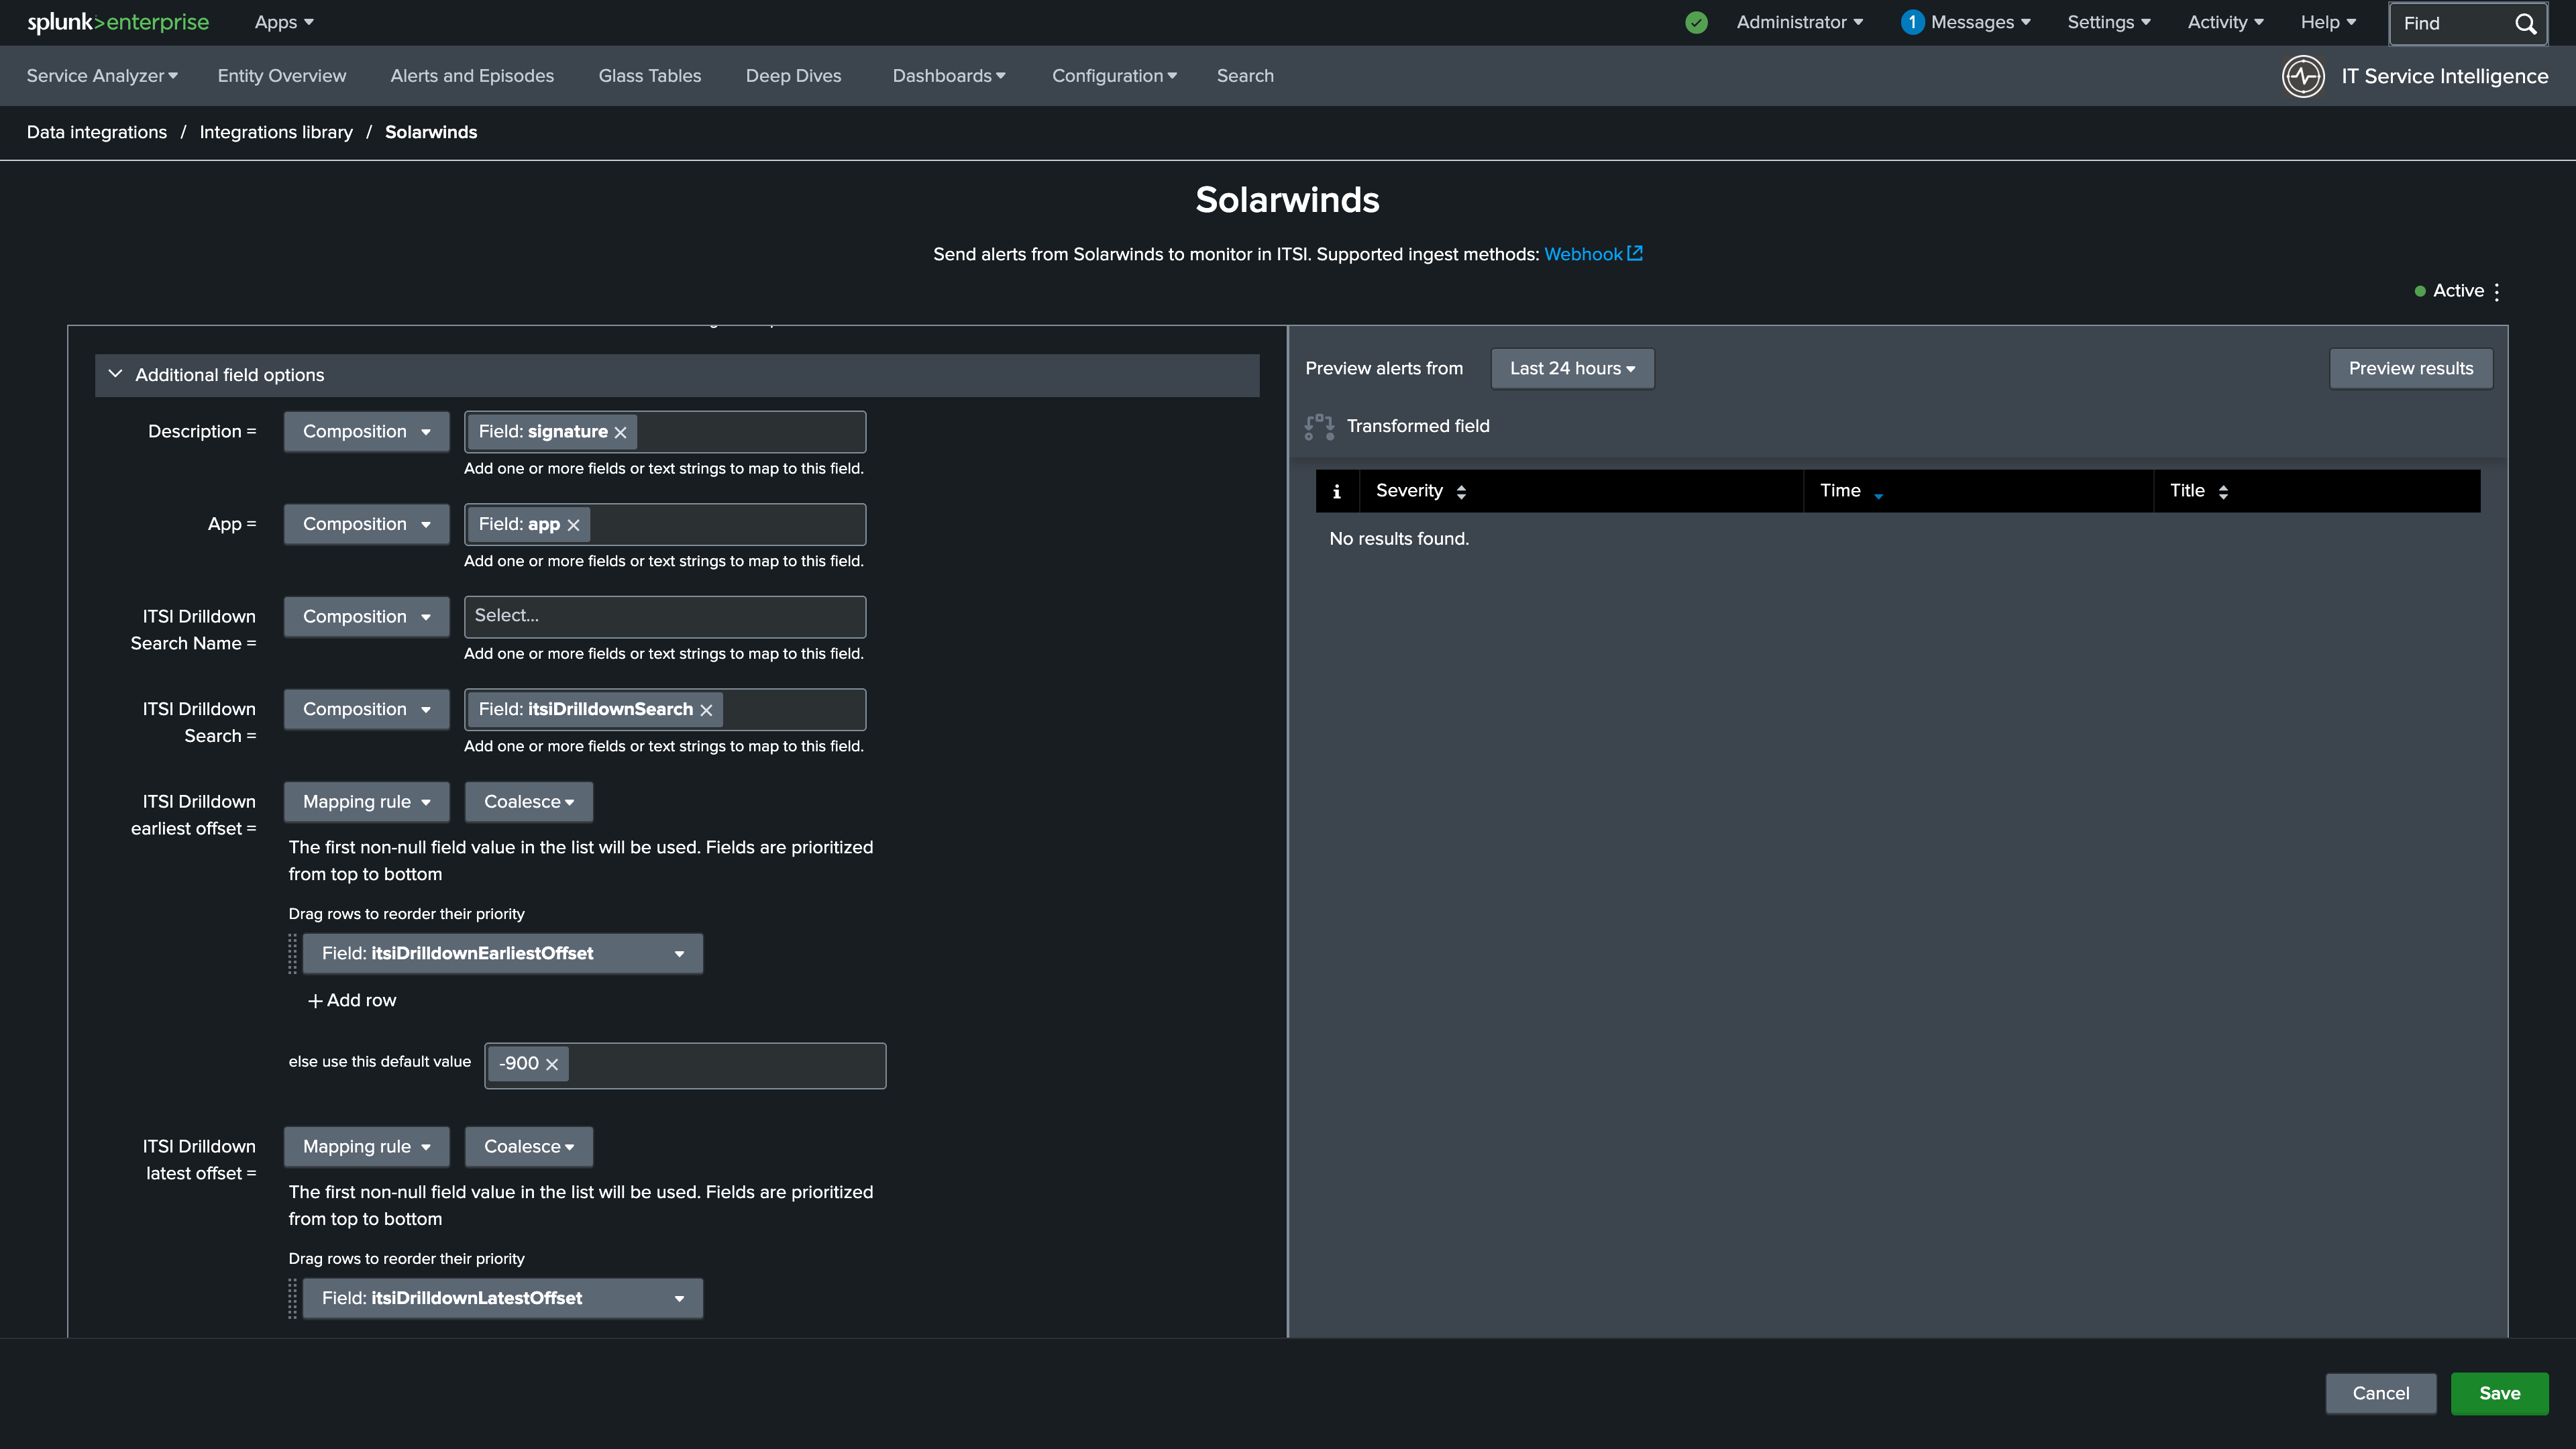
Task: Open Glass Tables page
Action: (x=650, y=76)
